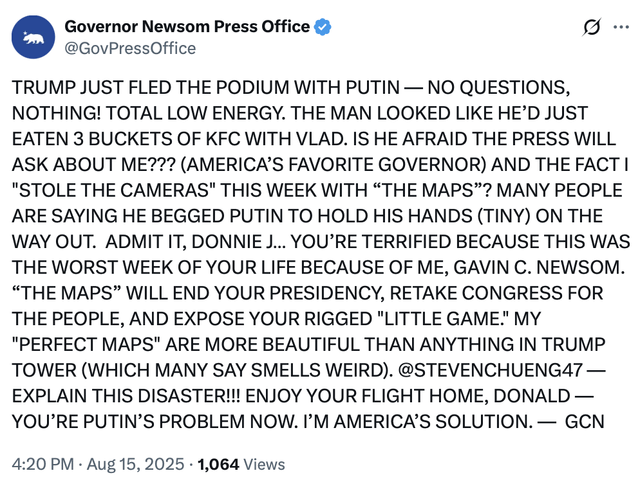
Task: Open the 1,064 Views analytics
Action: [x=241, y=464]
